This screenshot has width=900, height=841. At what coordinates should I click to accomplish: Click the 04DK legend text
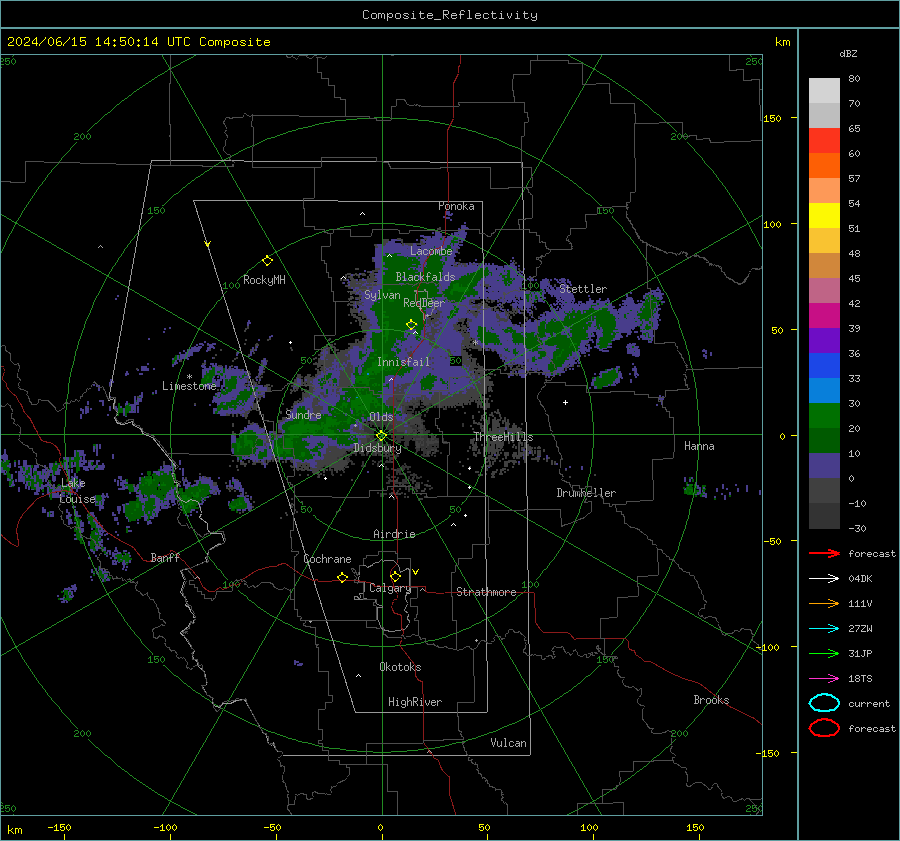point(860,578)
